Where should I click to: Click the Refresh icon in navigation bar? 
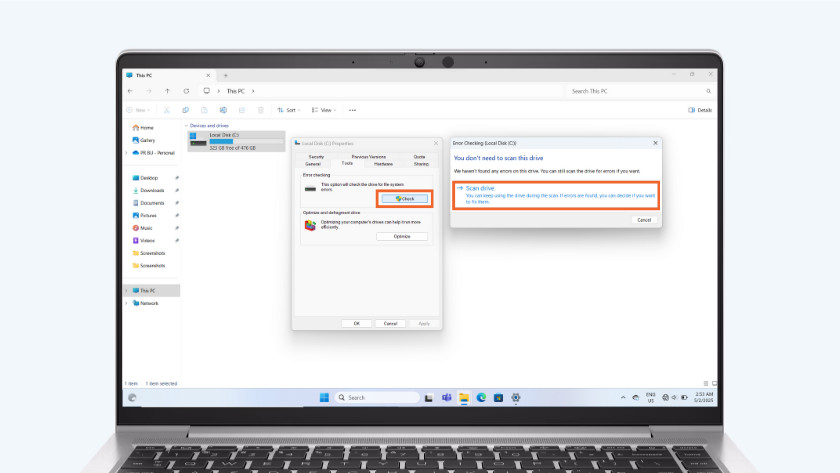(x=186, y=91)
